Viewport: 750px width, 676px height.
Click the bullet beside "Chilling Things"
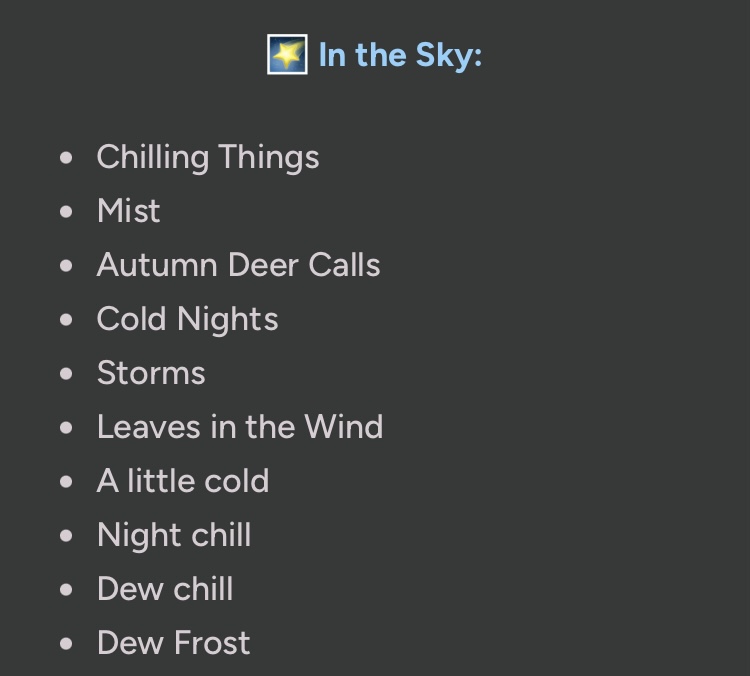tap(67, 158)
